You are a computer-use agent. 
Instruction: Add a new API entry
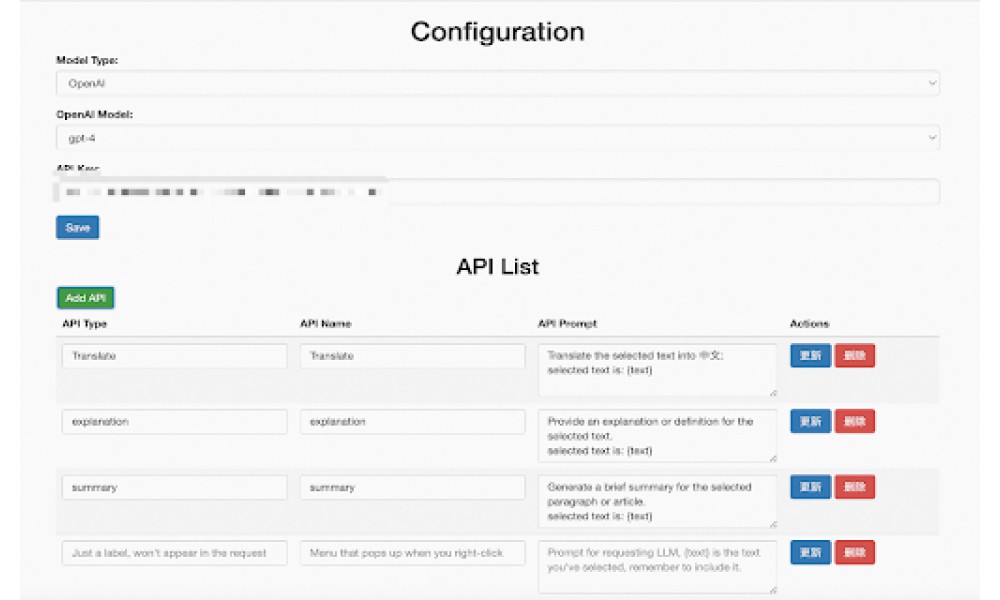point(85,298)
